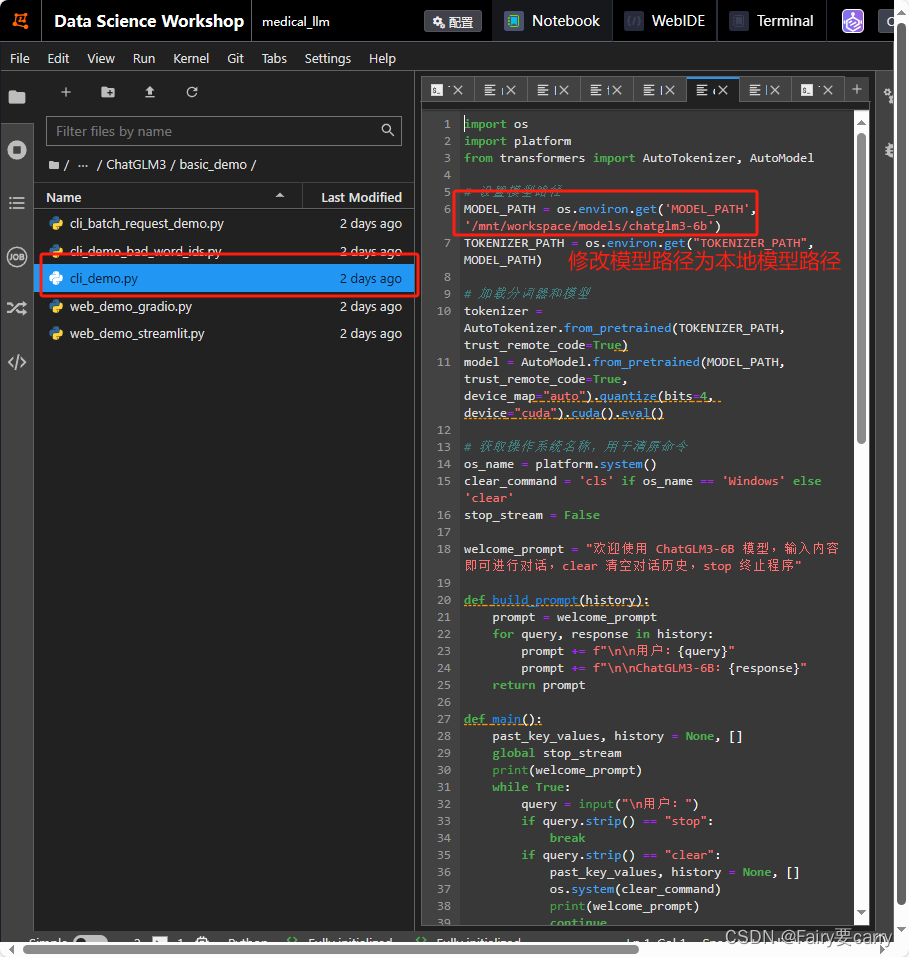The image size is (909, 957).
Task: Select the active blue-highlighted editor tab
Action: coord(712,90)
